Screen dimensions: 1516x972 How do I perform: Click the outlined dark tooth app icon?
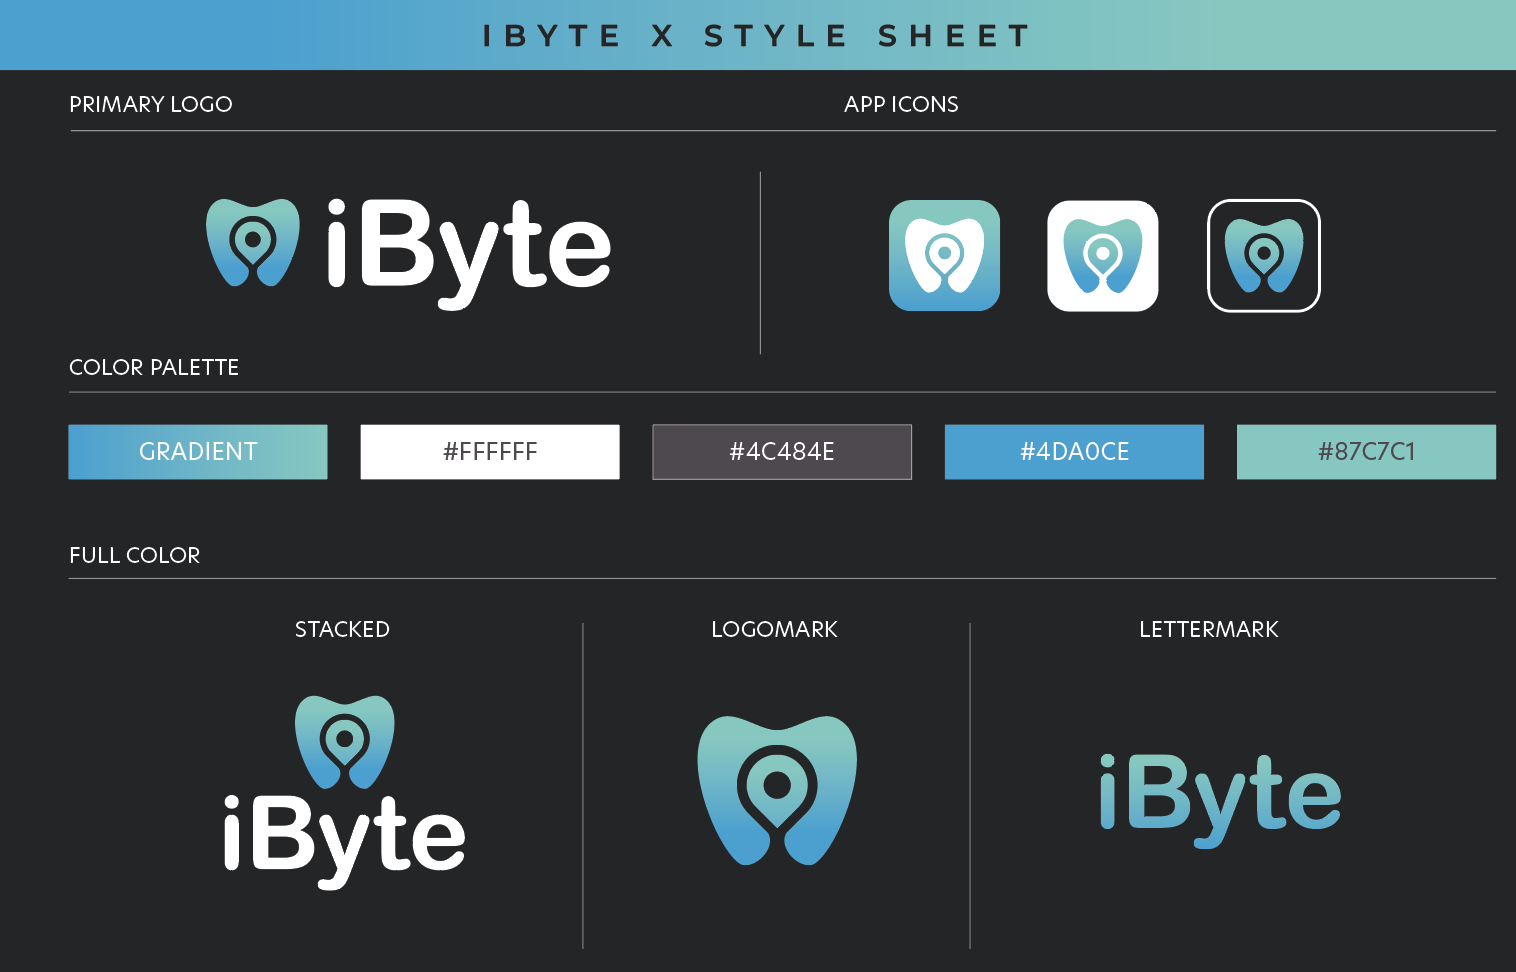click(1264, 256)
